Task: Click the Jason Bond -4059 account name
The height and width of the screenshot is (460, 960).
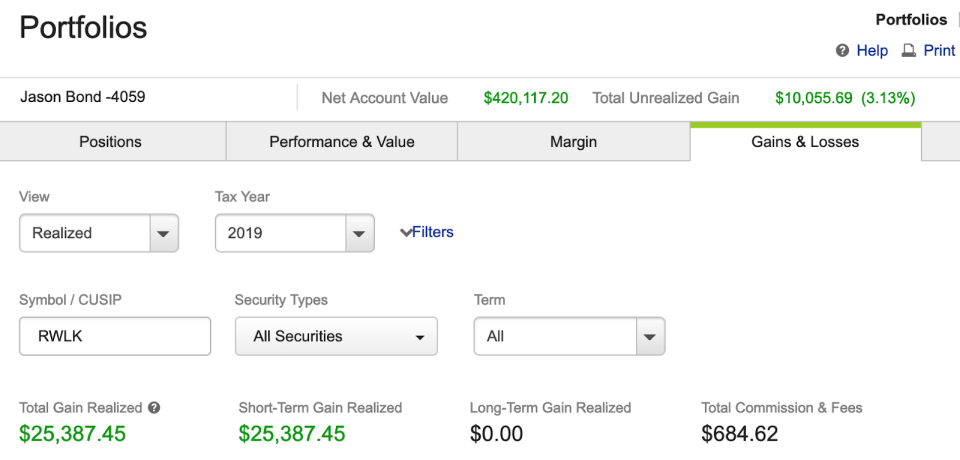Action: pyautogui.click(x=83, y=98)
